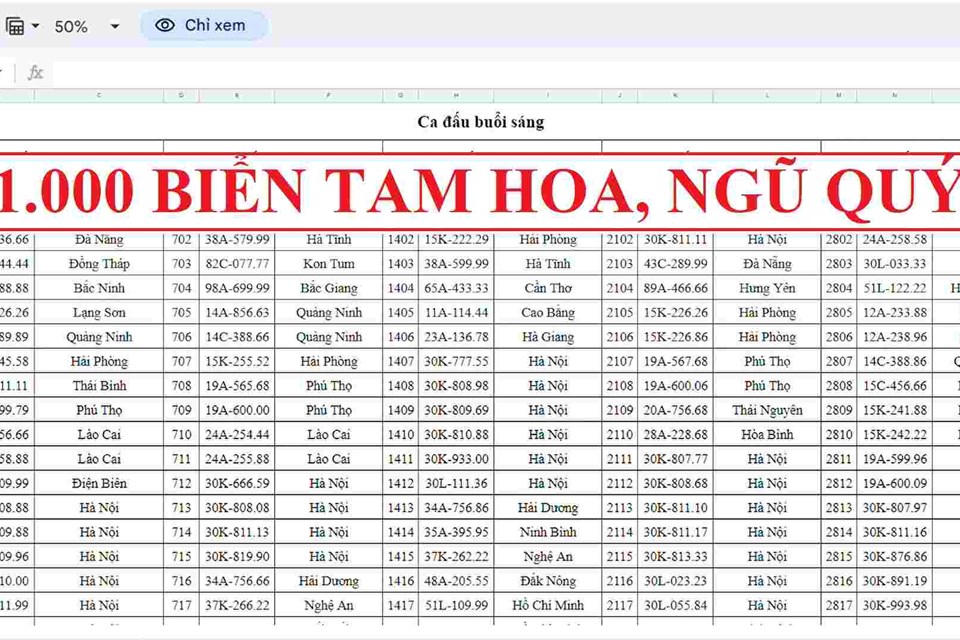The width and height of the screenshot is (960, 640).
Task: Select column C header
Action: tap(98, 96)
